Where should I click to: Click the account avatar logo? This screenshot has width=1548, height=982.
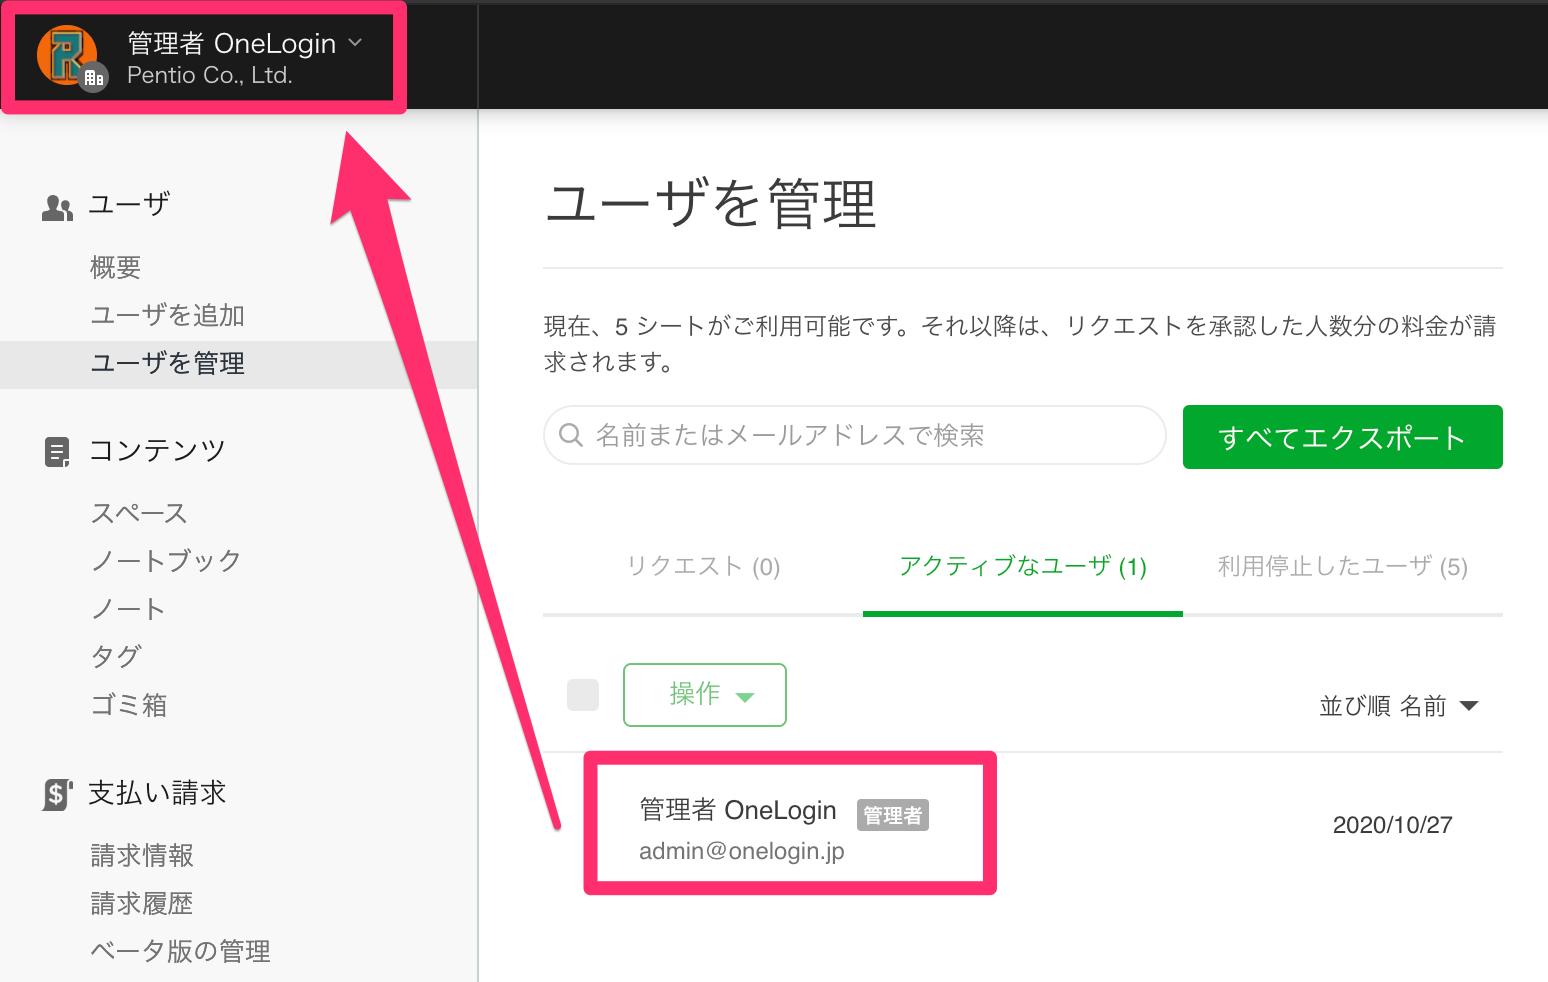pos(67,55)
